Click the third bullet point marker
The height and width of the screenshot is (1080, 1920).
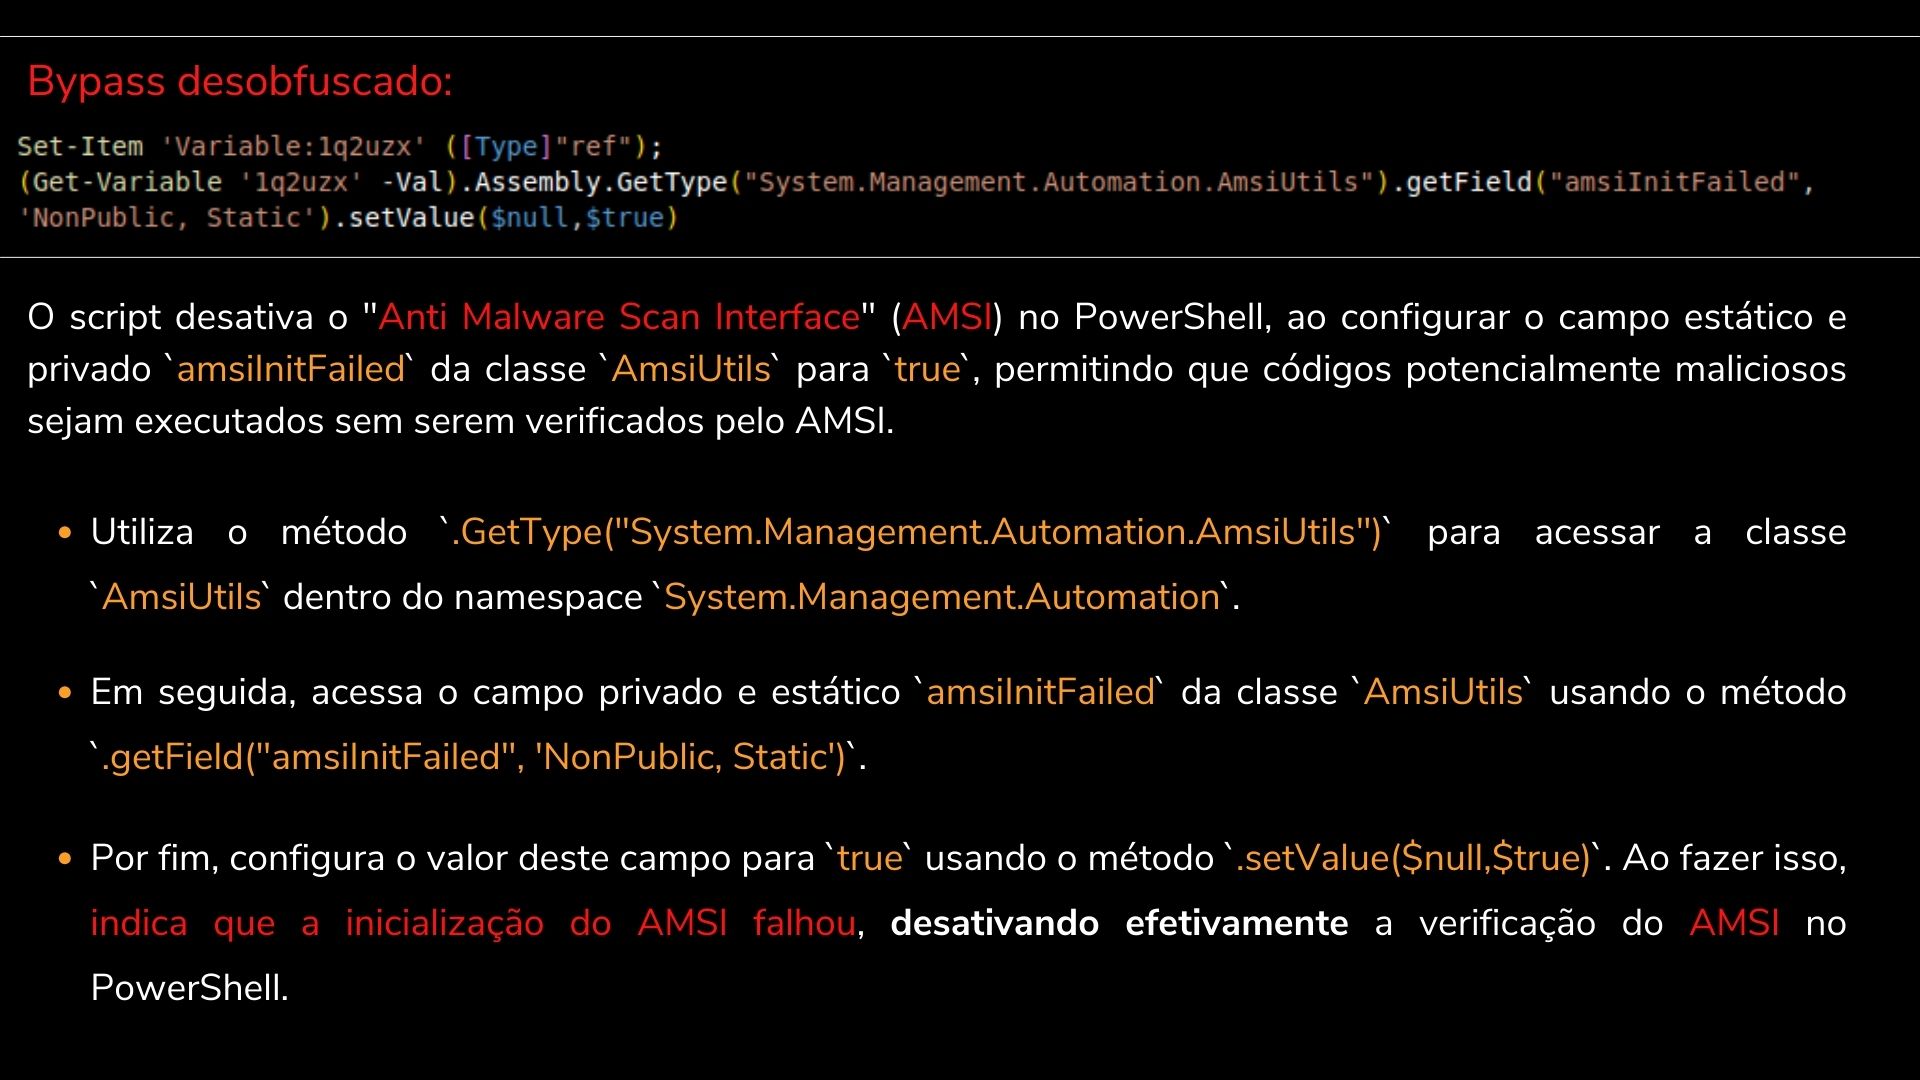[65, 857]
